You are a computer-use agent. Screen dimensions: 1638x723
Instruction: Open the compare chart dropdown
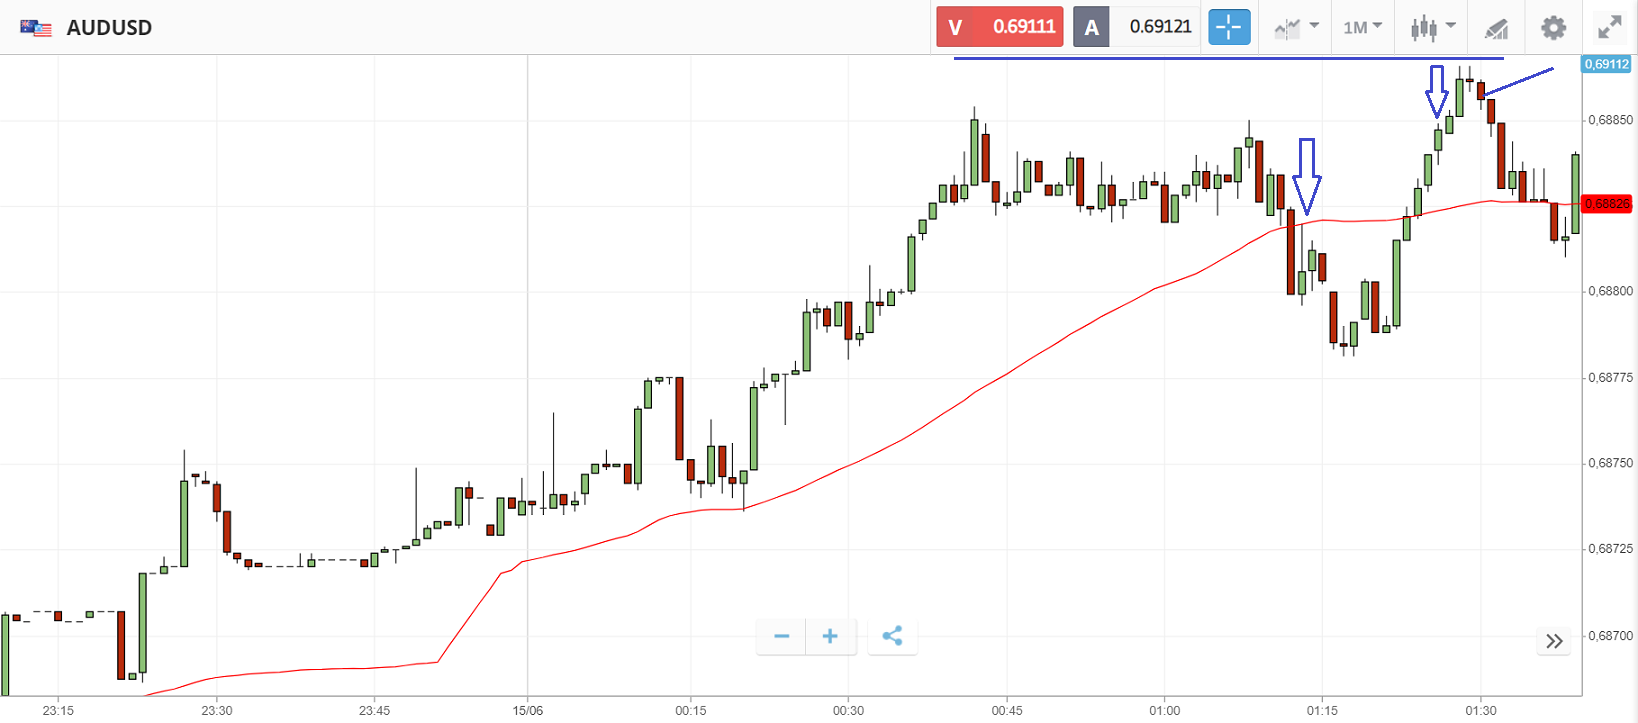1296,27
